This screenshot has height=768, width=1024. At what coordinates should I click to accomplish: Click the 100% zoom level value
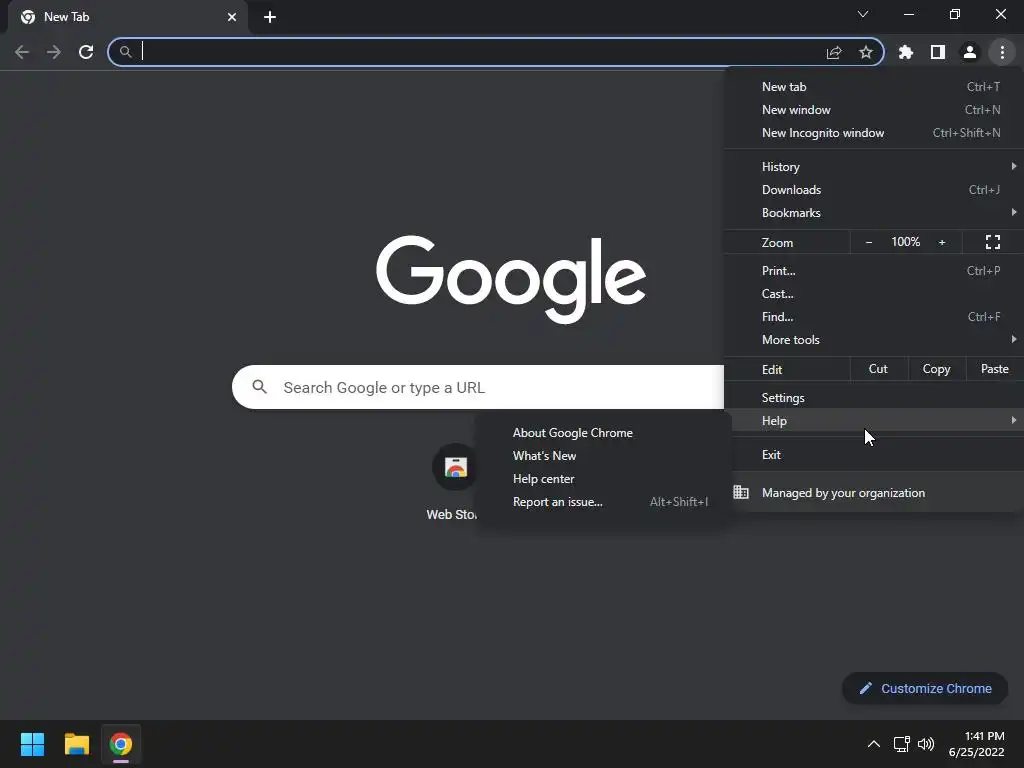tap(905, 242)
